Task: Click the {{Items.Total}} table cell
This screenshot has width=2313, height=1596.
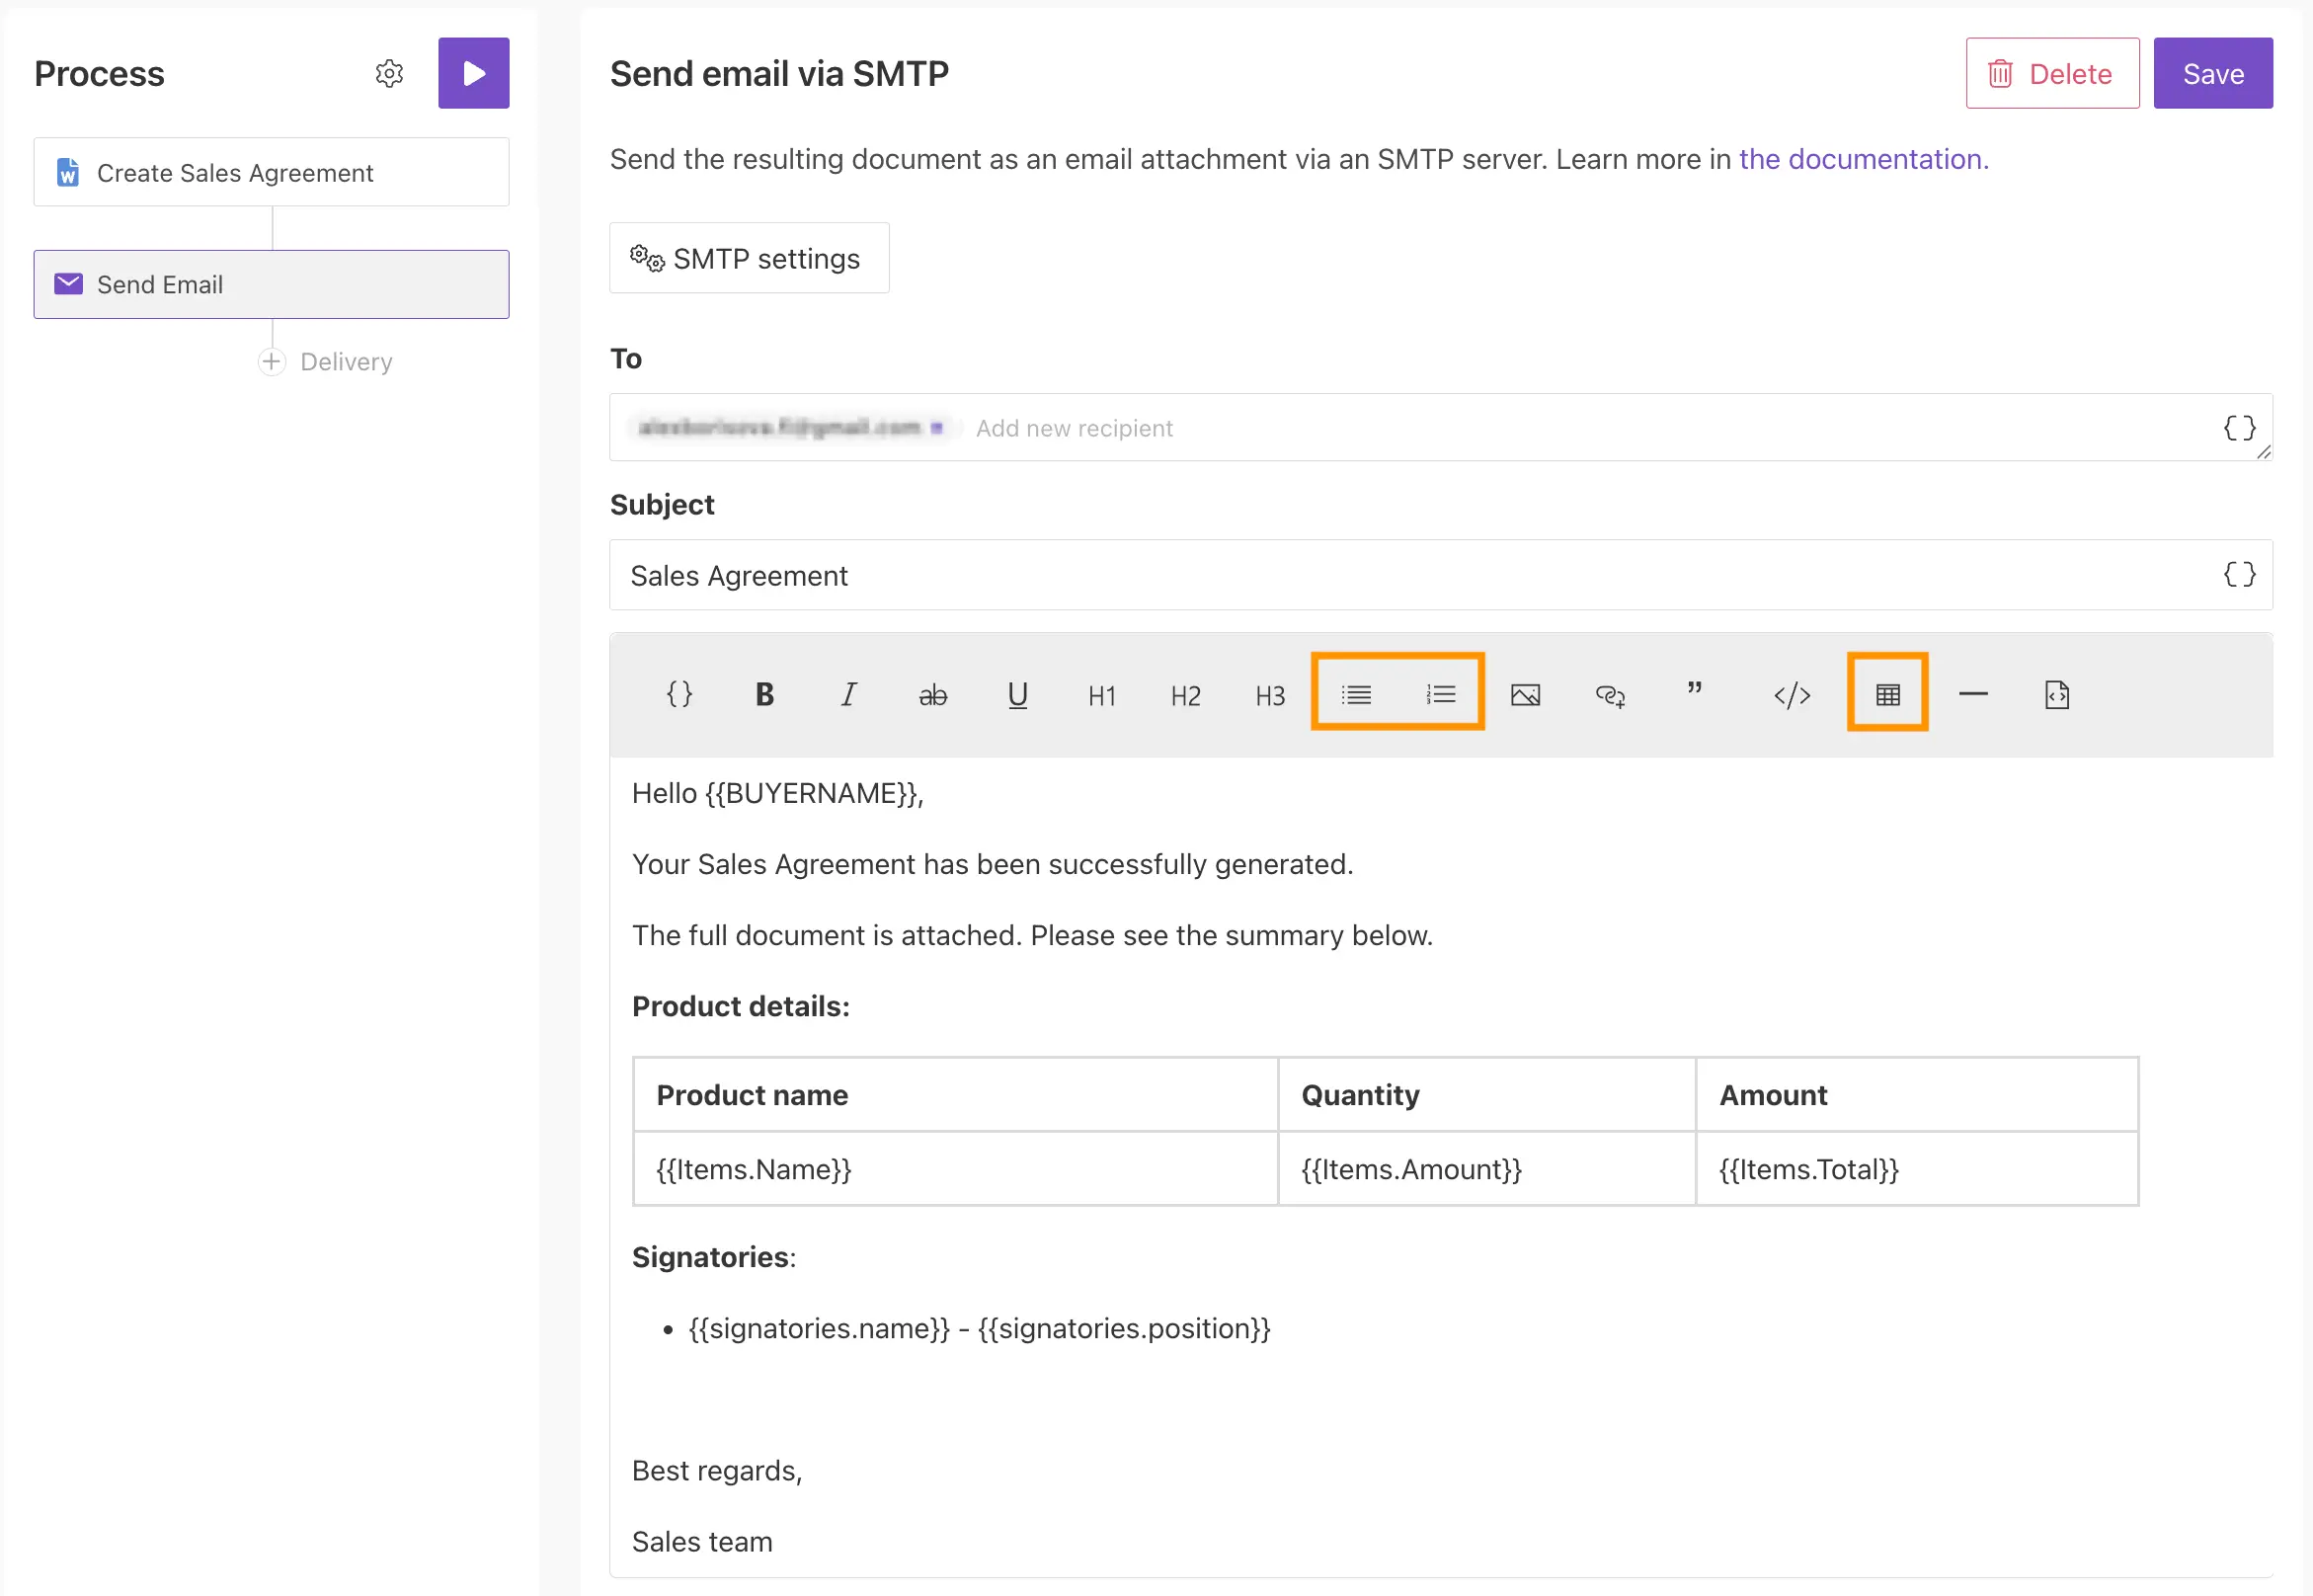Action: coord(1916,1169)
